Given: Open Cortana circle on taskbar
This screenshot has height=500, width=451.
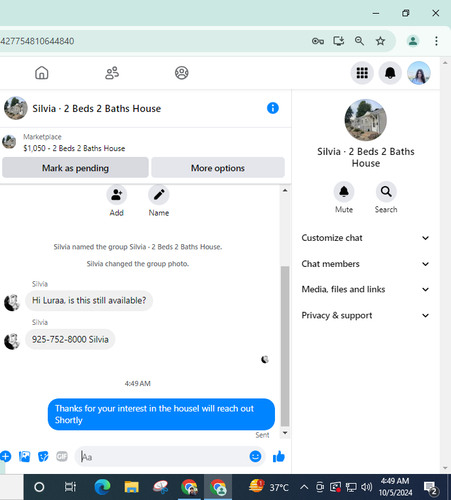Looking at the screenshot, I should coord(39,487).
